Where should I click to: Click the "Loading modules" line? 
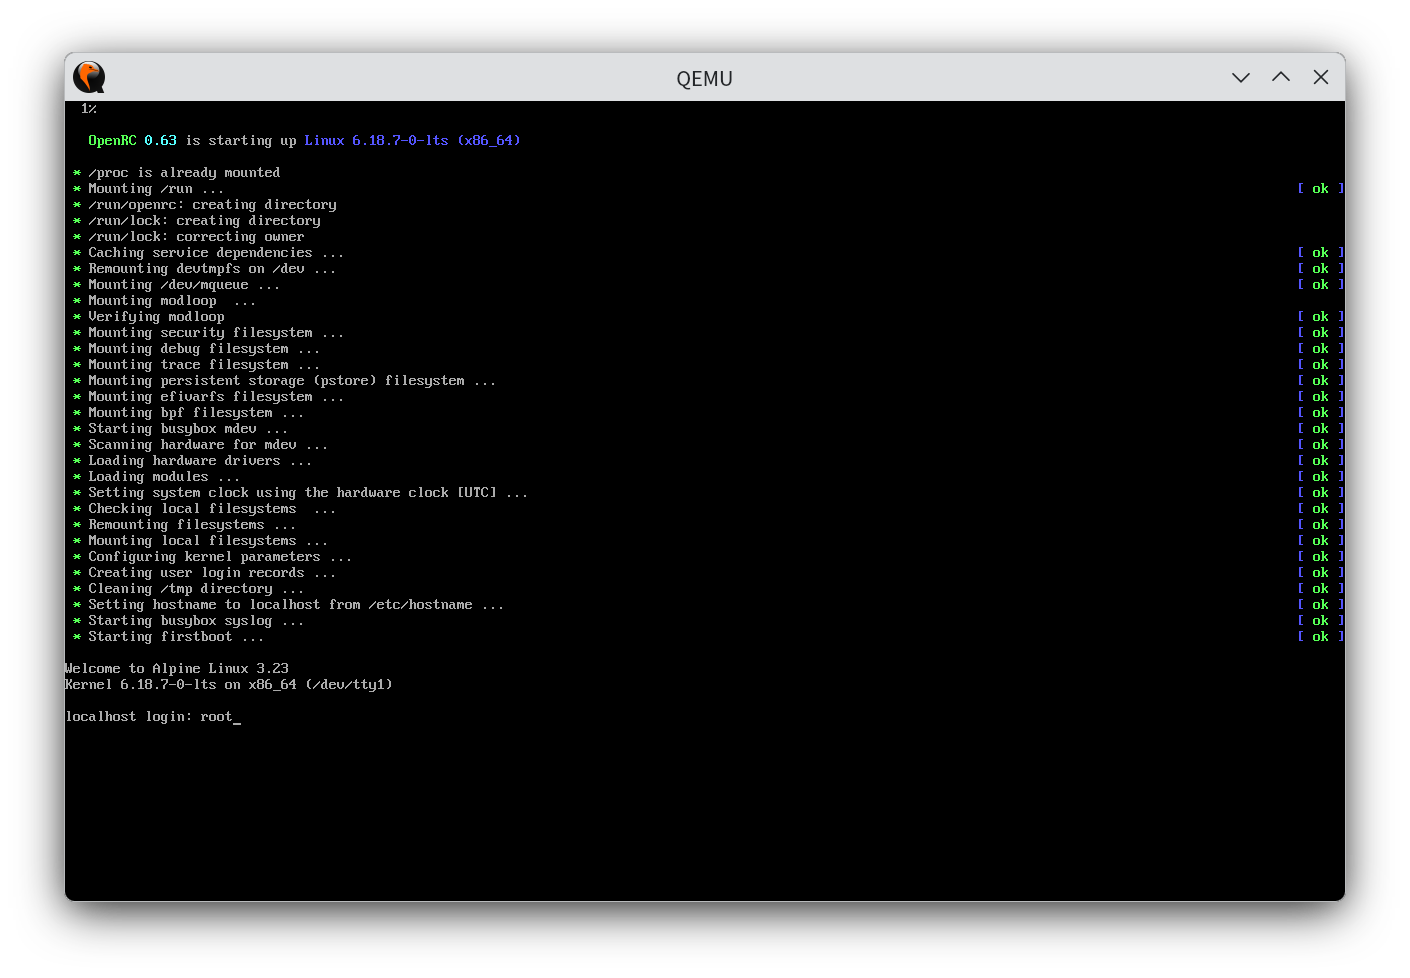click(164, 477)
